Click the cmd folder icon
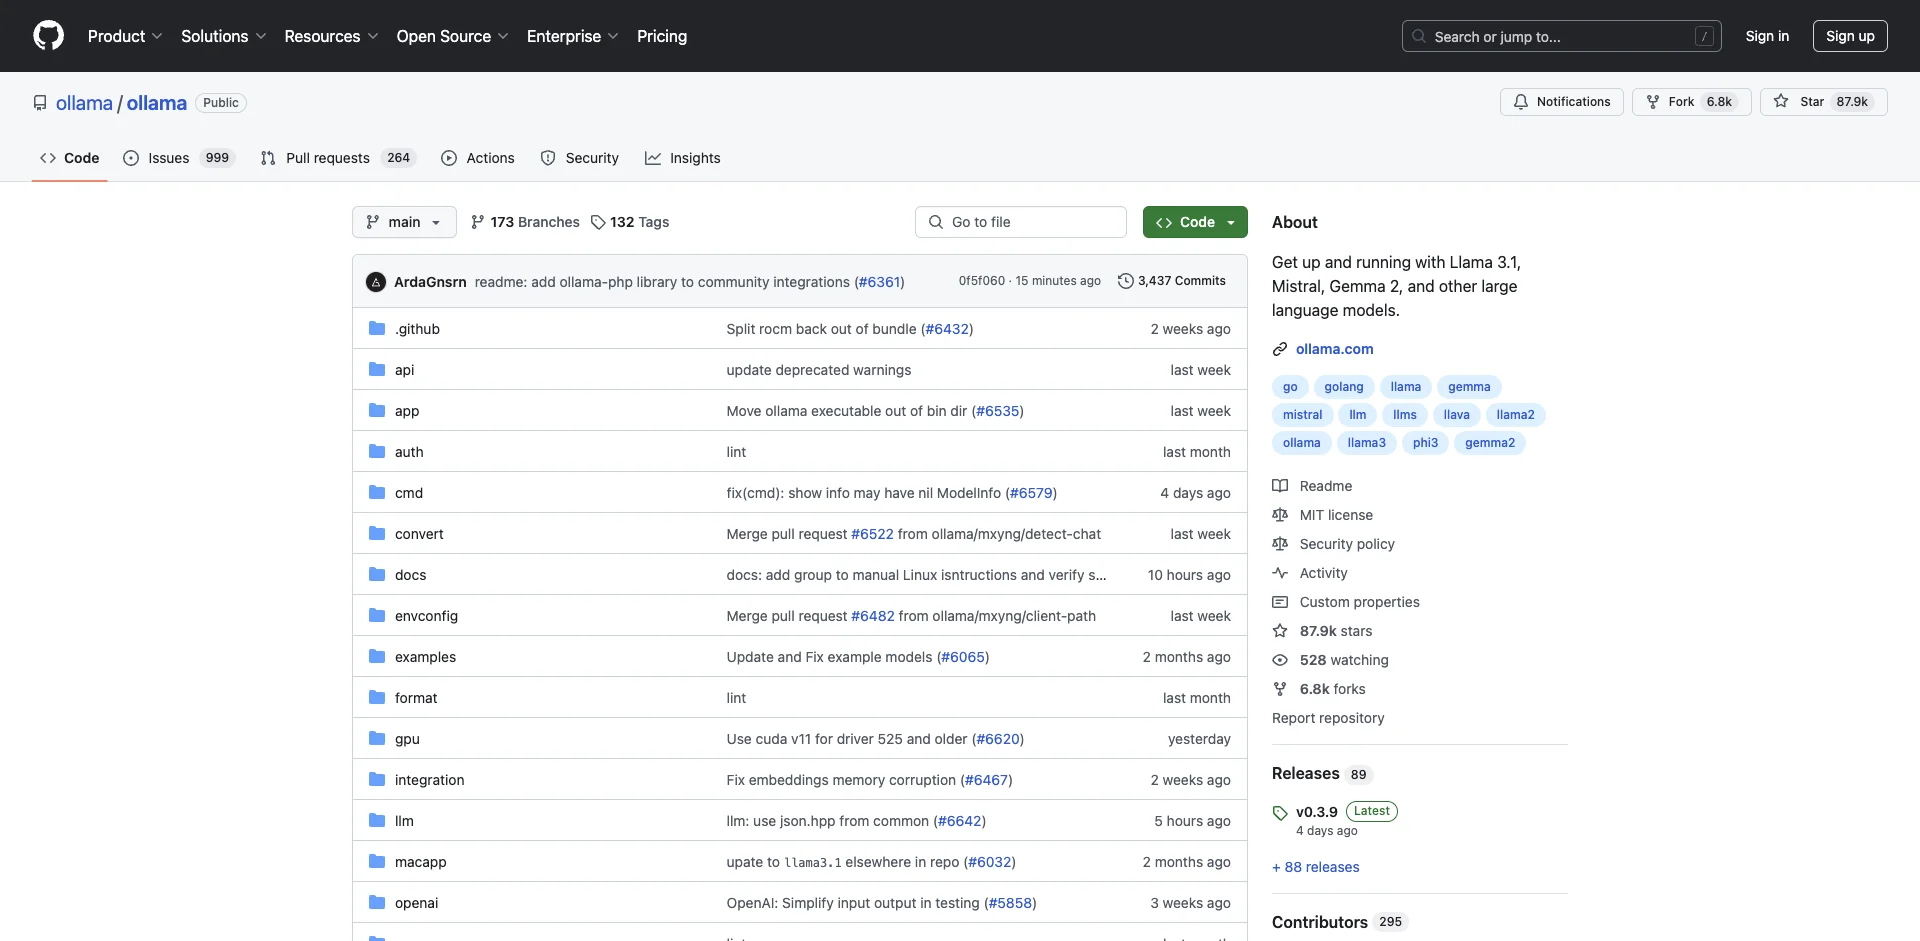Viewport: 1920px width, 941px height. (x=377, y=493)
